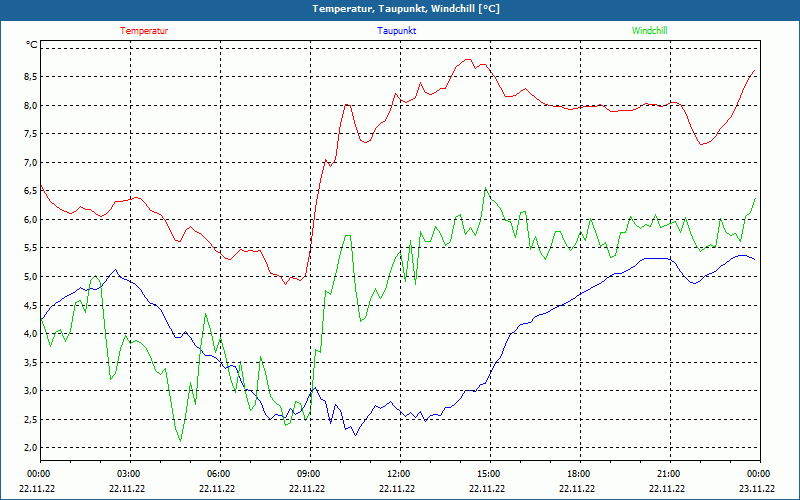Click the 4,5 y-axis value
The image size is (800, 500).
tap(30, 305)
